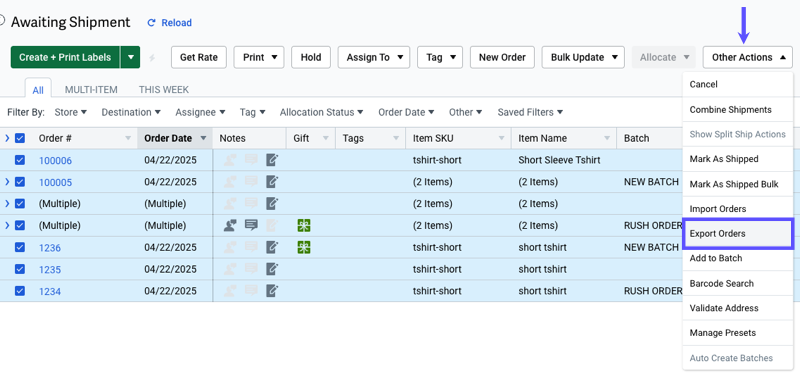Image resolution: width=800 pixels, height=374 pixels.
Task: Open the Tag toolbar dropdown
Action: click(x=440, y=57)
